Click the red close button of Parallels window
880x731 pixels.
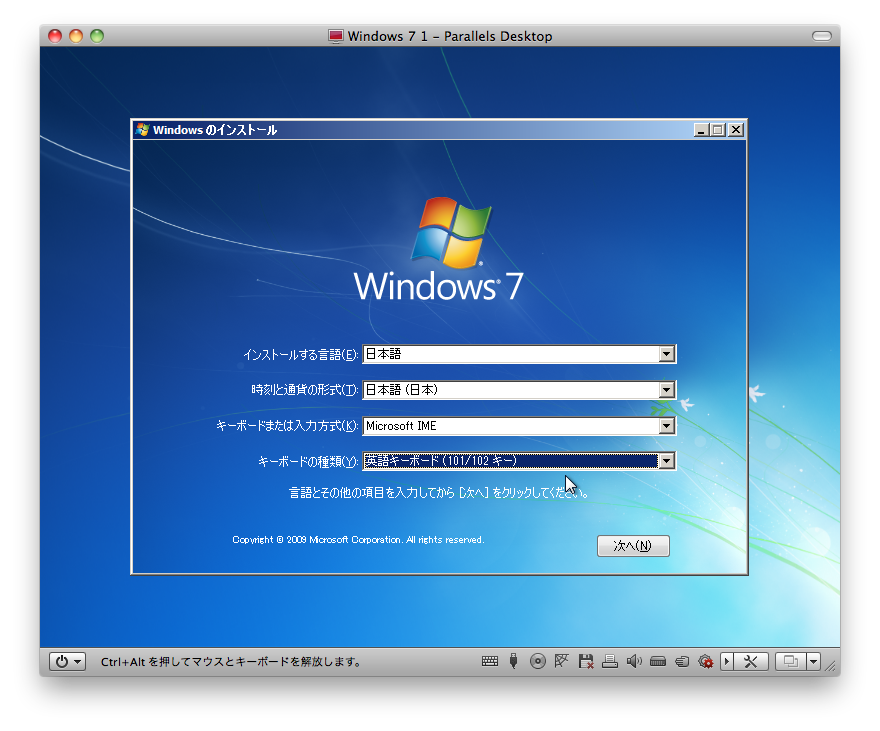tap(54, 36)
